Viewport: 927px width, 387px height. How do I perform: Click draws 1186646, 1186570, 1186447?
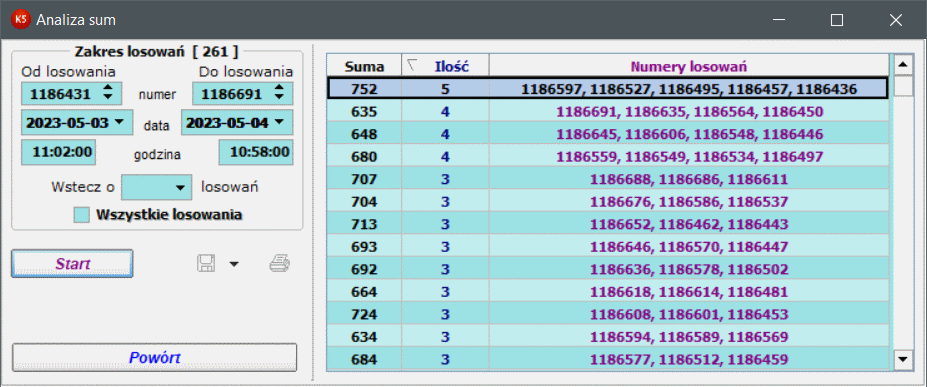point(689,246)
